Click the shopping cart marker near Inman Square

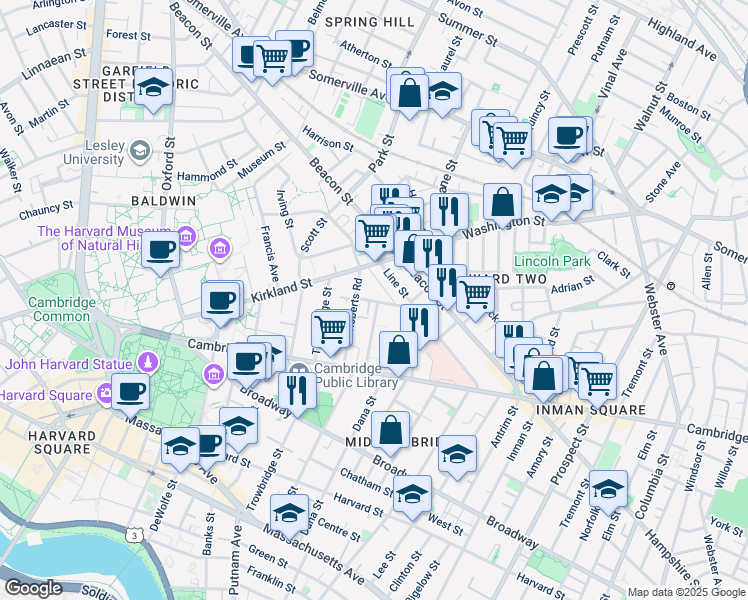click(597, 379)
